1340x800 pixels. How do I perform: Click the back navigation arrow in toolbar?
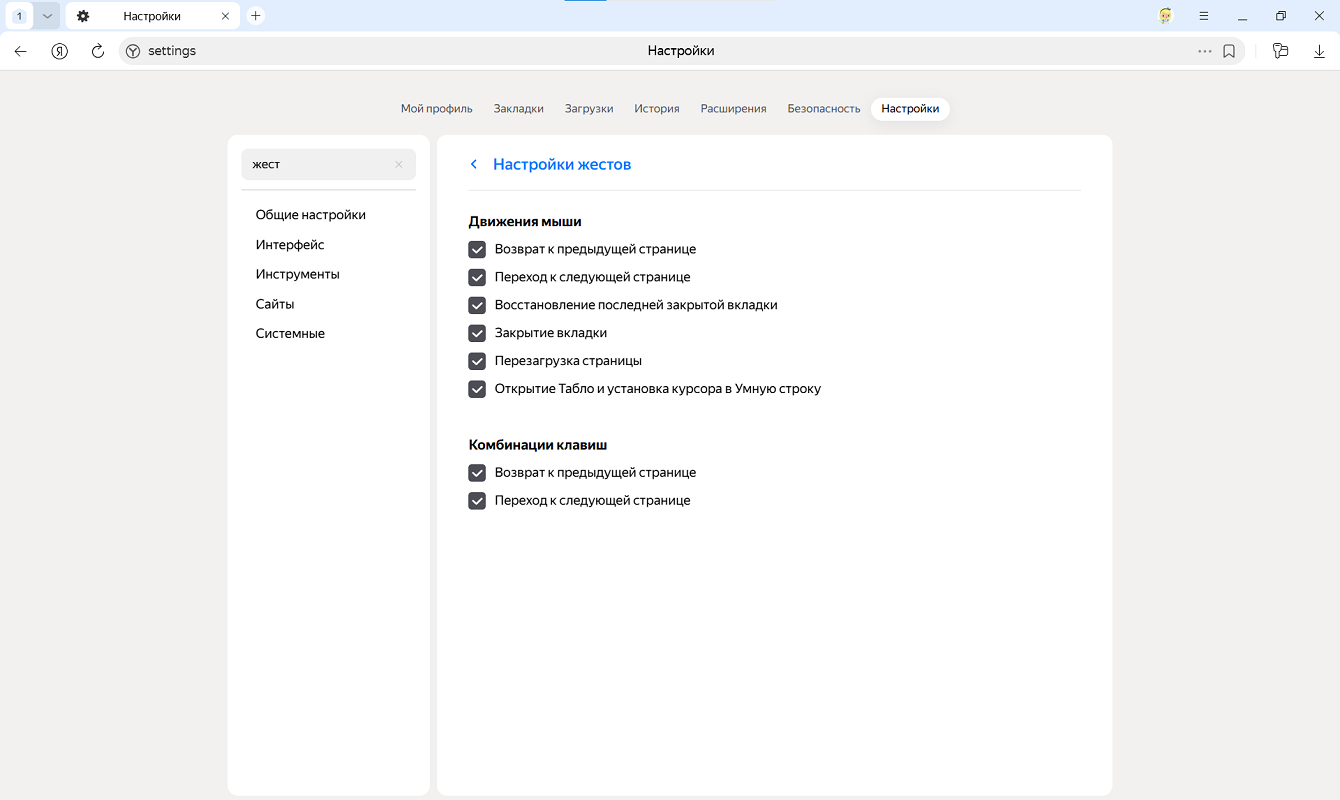[21, 51]
